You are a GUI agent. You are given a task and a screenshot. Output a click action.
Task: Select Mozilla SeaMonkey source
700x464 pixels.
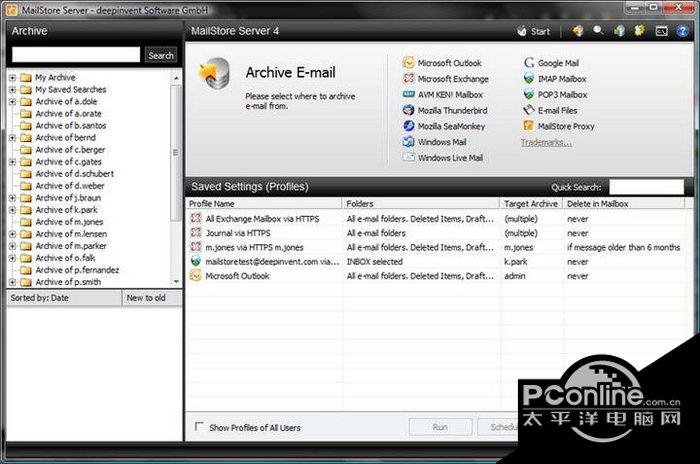pyautogui.click(x=444, y=126)
